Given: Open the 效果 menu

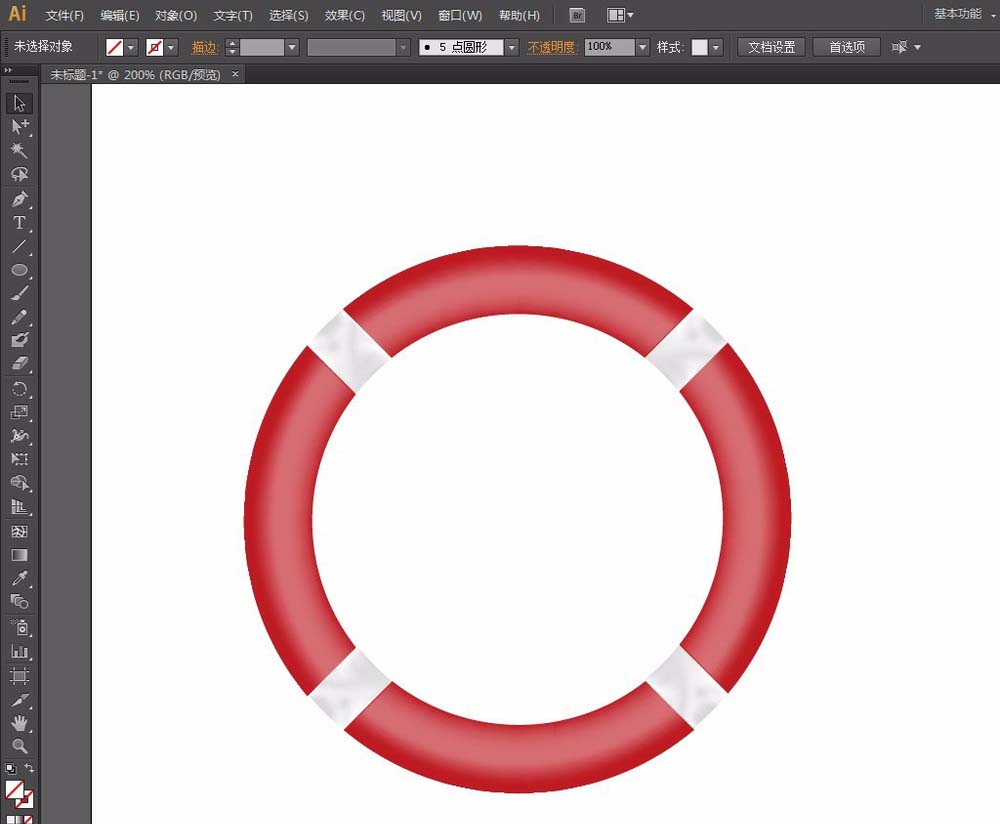Looking at the screenshot, I should click(344, 15).
